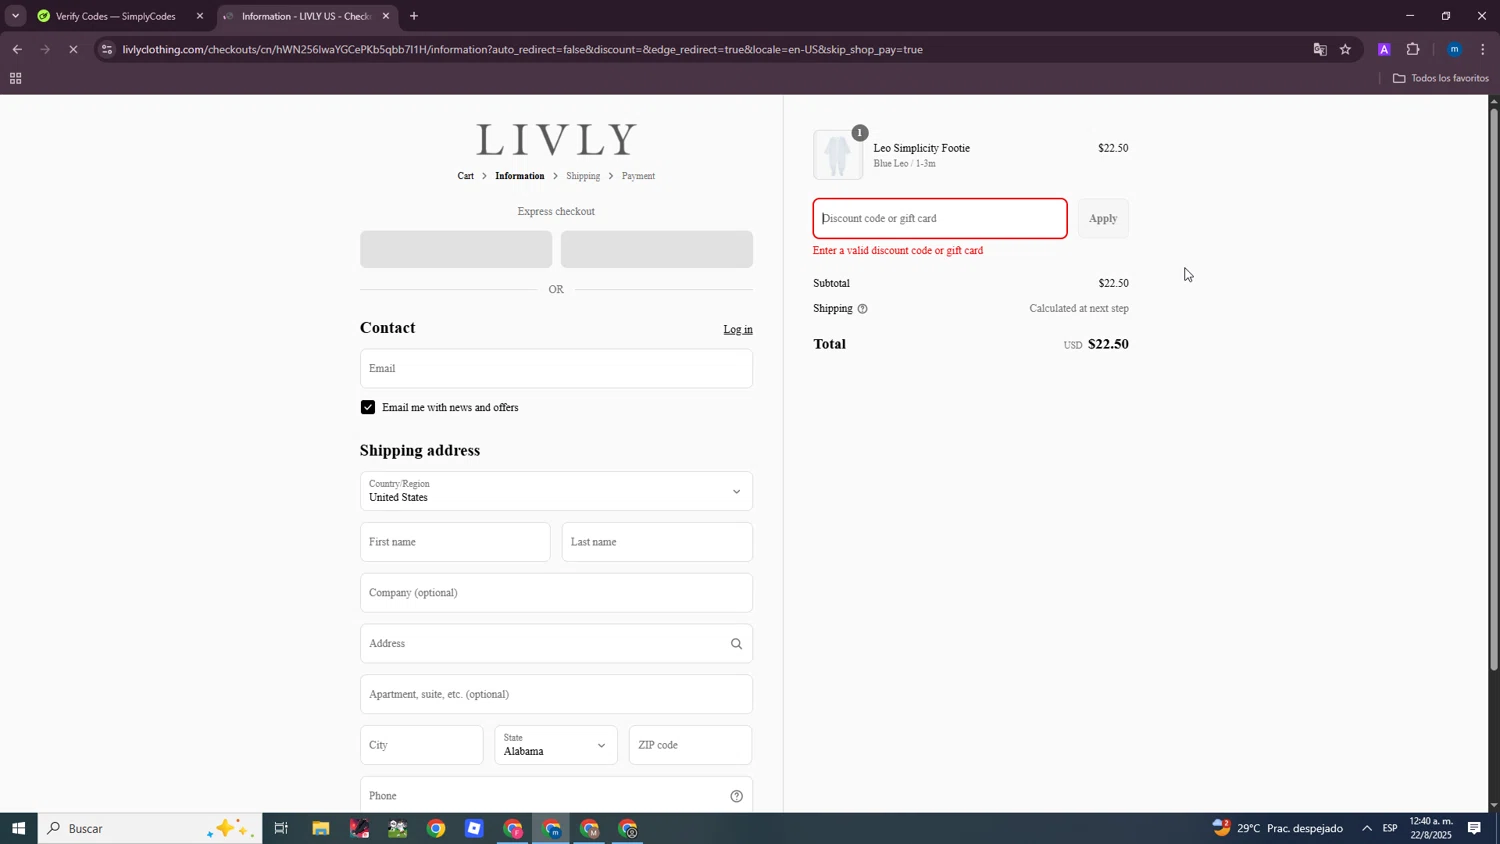Screen dimensions: 1500x844
Task: Click the taskbar Buscar search box
Action: point(150,828)
